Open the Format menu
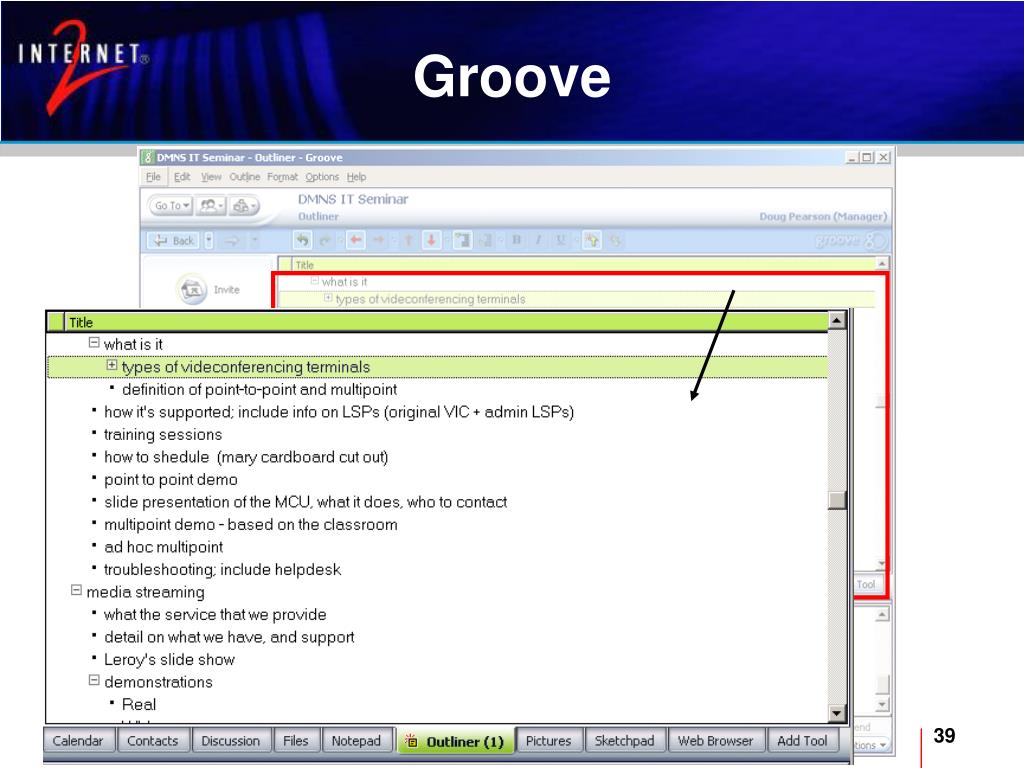This screenshot has height=768, width=1024. tap(282, 177)
